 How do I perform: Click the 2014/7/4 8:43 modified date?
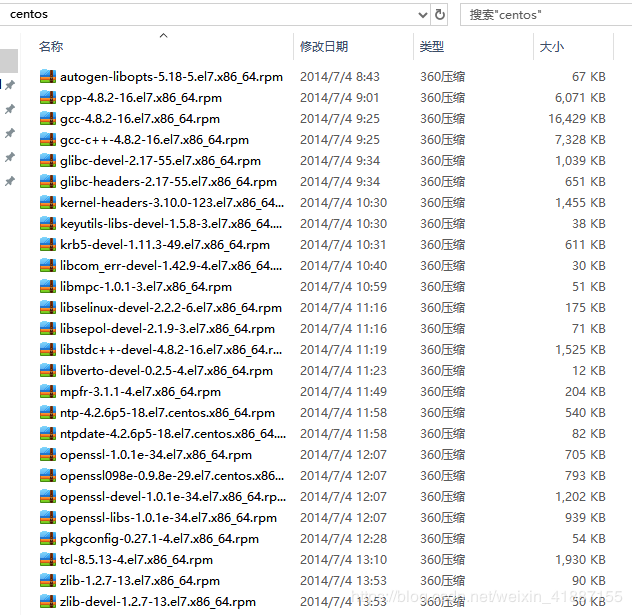340,76
